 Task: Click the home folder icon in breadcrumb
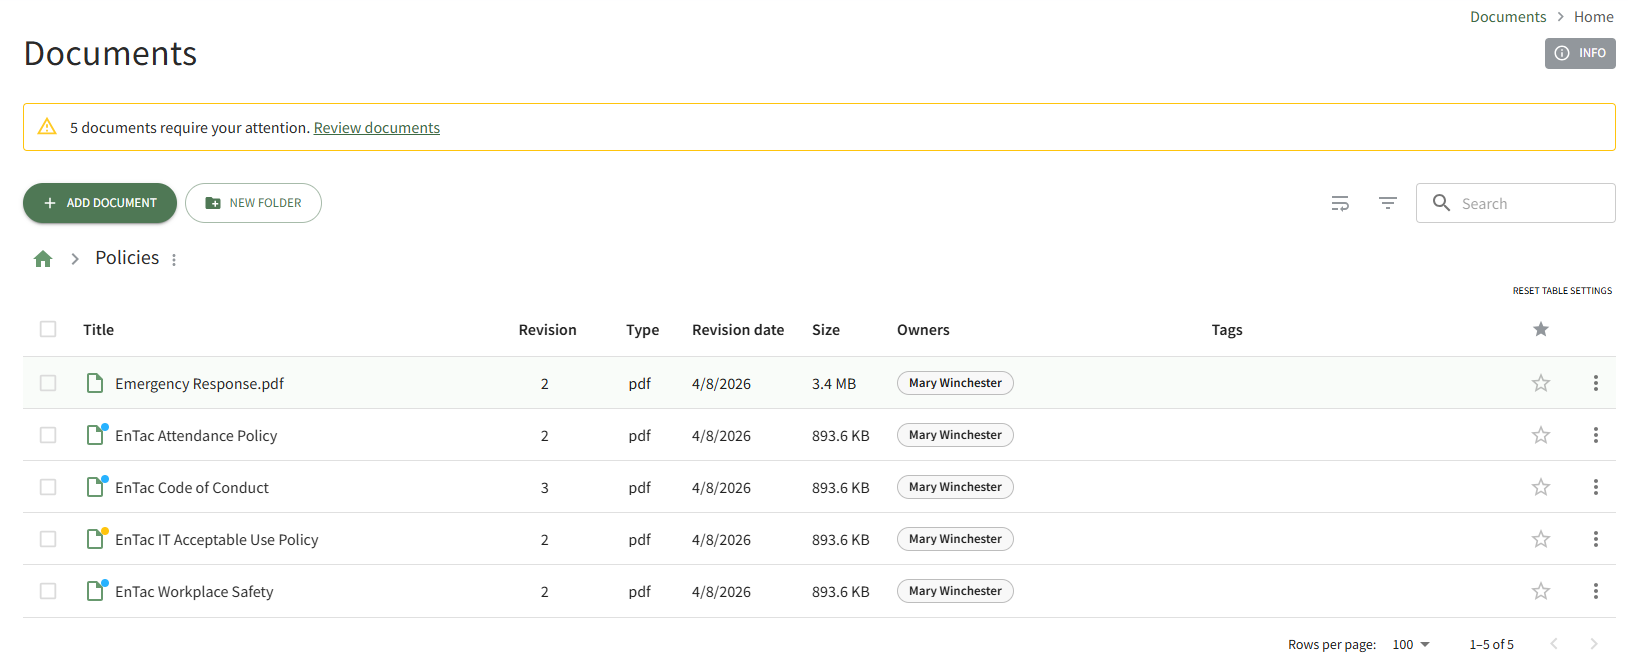(x=43, y=259)
